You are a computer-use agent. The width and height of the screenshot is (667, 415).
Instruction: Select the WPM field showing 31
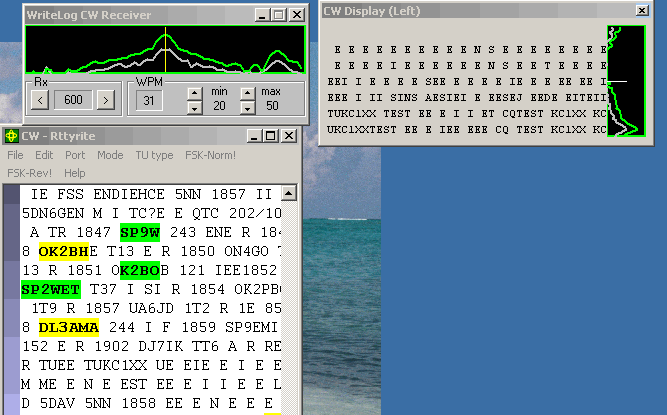[x=149, y=101]
